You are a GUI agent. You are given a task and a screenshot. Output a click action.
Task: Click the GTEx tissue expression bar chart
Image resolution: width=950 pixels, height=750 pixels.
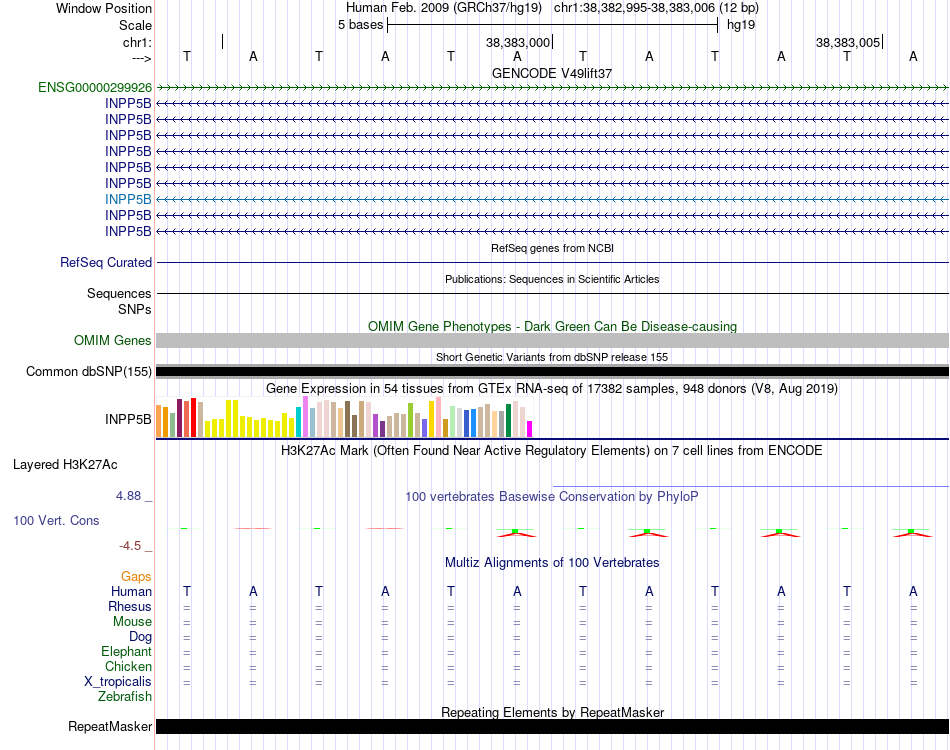[x=344, y=417]
